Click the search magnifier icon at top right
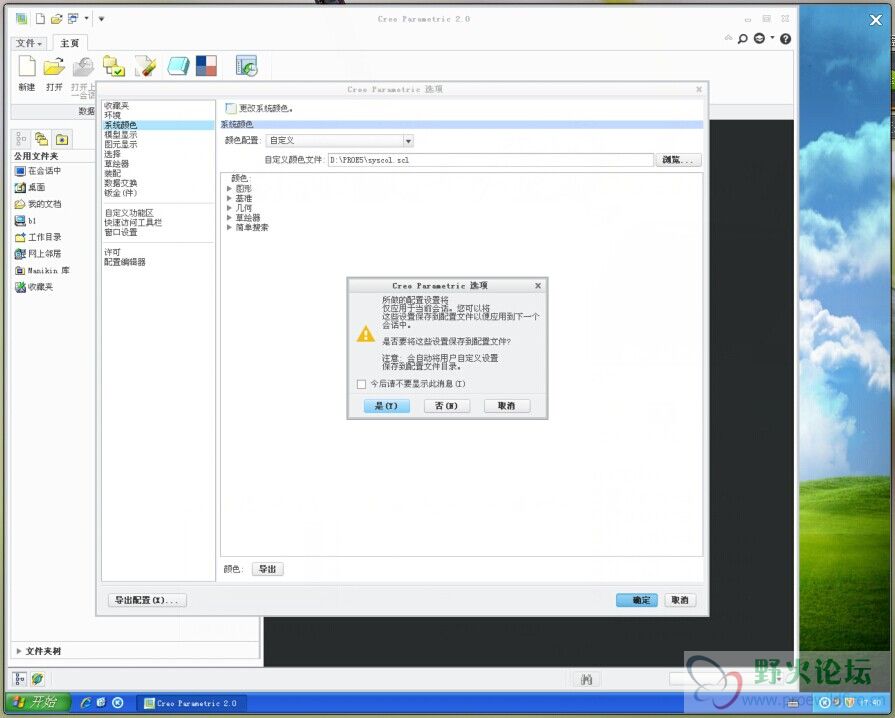The height and width of the screenshot is (718, 895). click(742, 39)
